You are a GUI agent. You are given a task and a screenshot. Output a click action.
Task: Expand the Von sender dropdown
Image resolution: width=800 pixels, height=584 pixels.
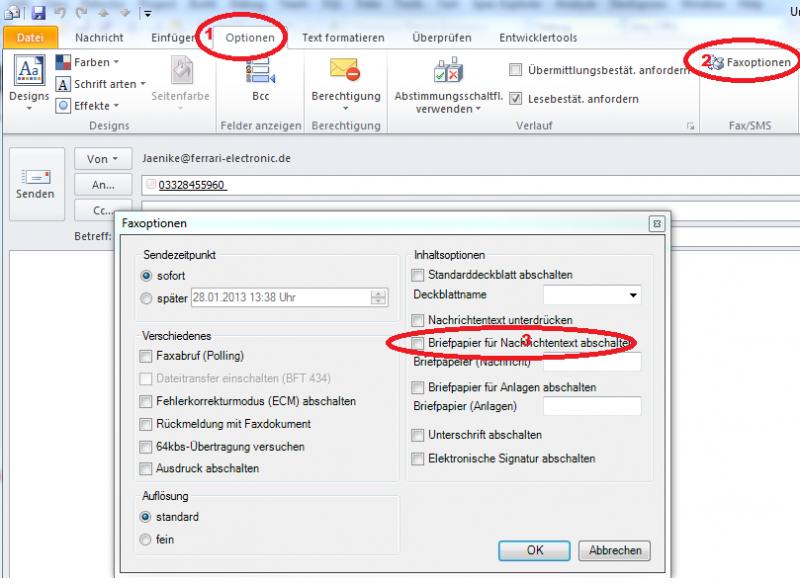102,159
